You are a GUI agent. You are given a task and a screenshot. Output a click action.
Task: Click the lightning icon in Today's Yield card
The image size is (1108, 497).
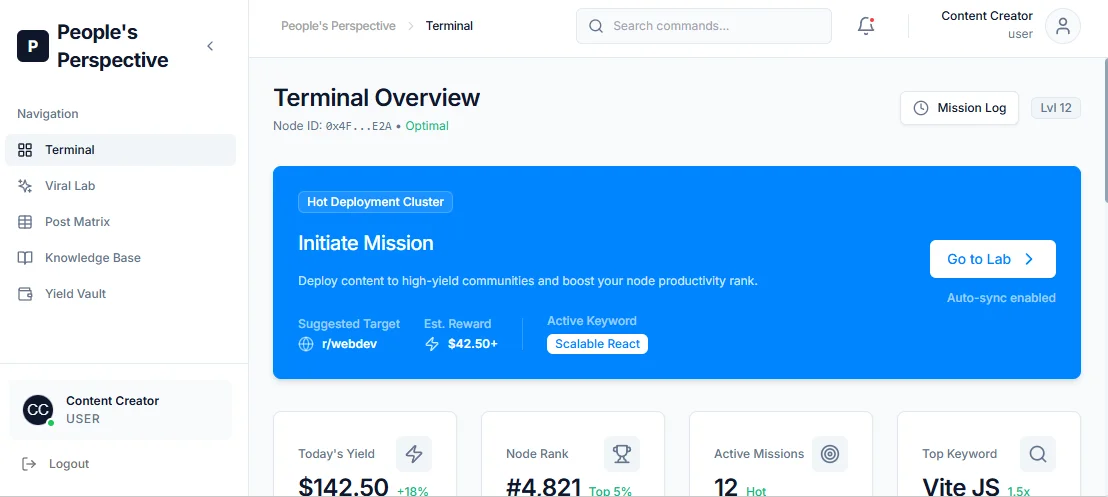click(414, 454)
